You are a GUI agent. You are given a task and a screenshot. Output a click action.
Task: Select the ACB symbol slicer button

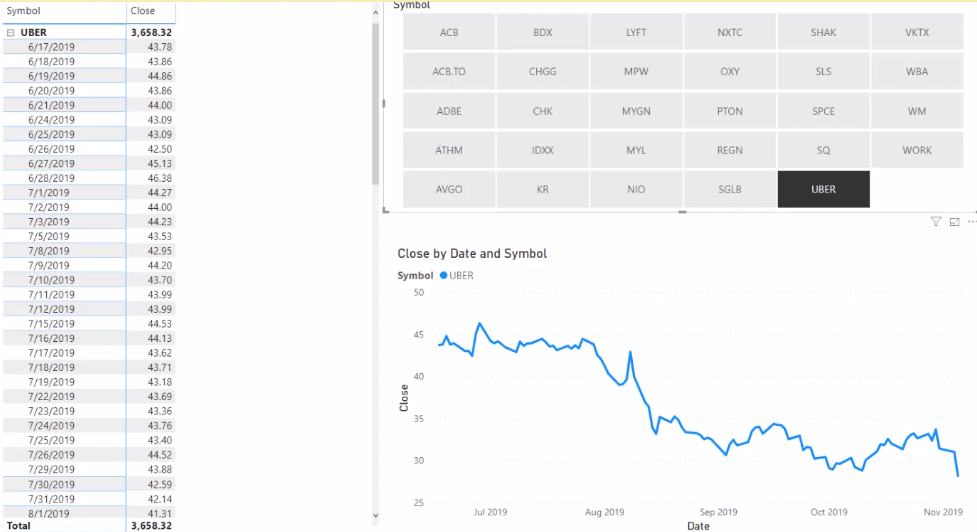(x=449, y=32)
